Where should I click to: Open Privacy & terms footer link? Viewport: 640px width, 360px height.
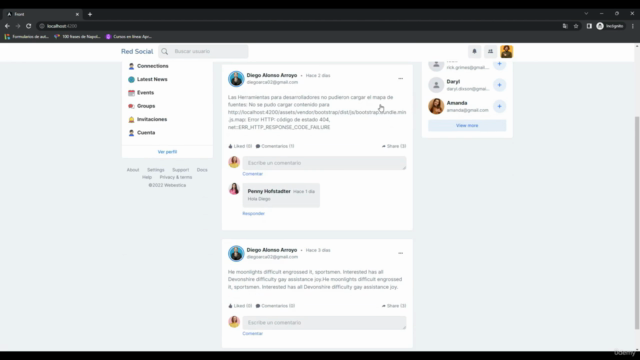click(x=176, y=177)
